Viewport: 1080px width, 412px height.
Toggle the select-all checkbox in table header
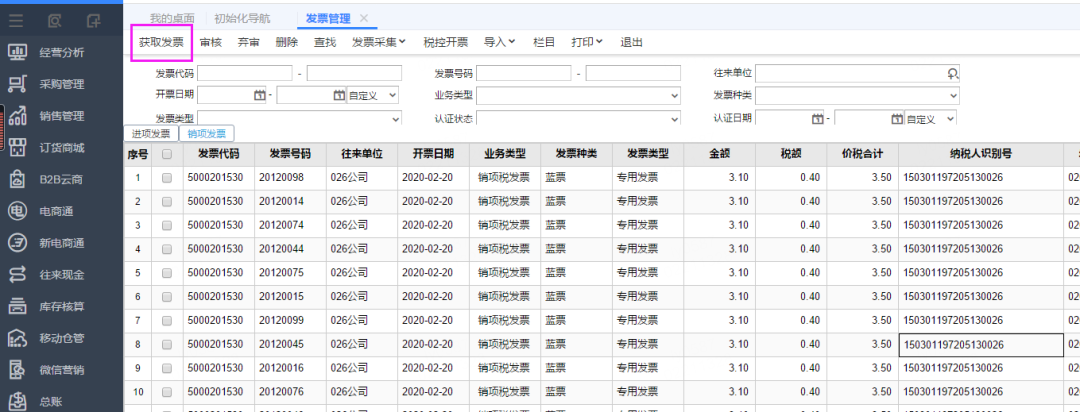[167, 154]
